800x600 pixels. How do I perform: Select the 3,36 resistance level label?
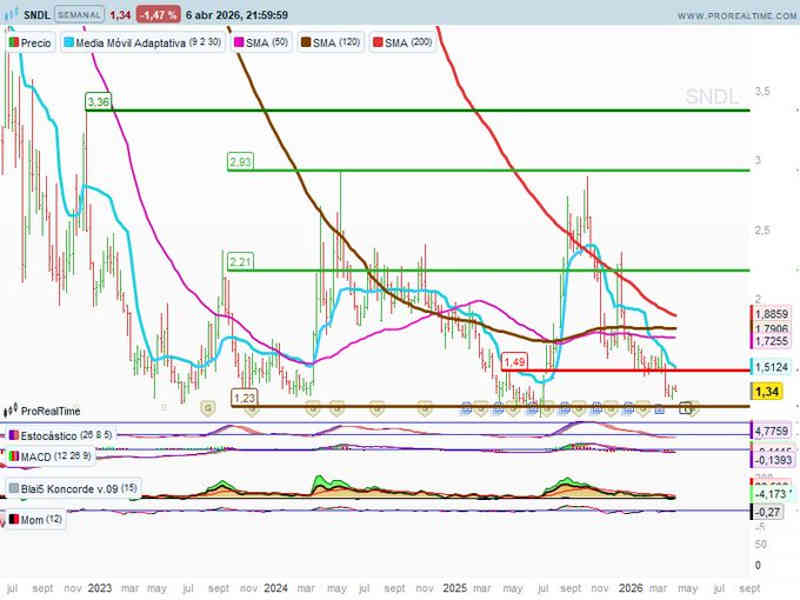tap(98, 102)
